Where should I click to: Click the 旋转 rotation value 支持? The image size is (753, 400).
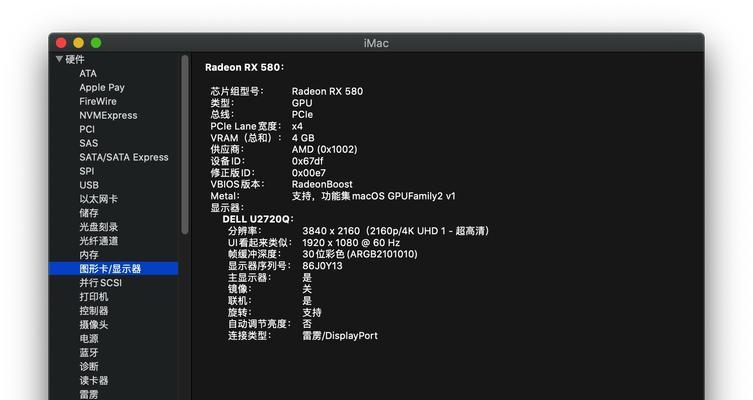tap(312, 312)
